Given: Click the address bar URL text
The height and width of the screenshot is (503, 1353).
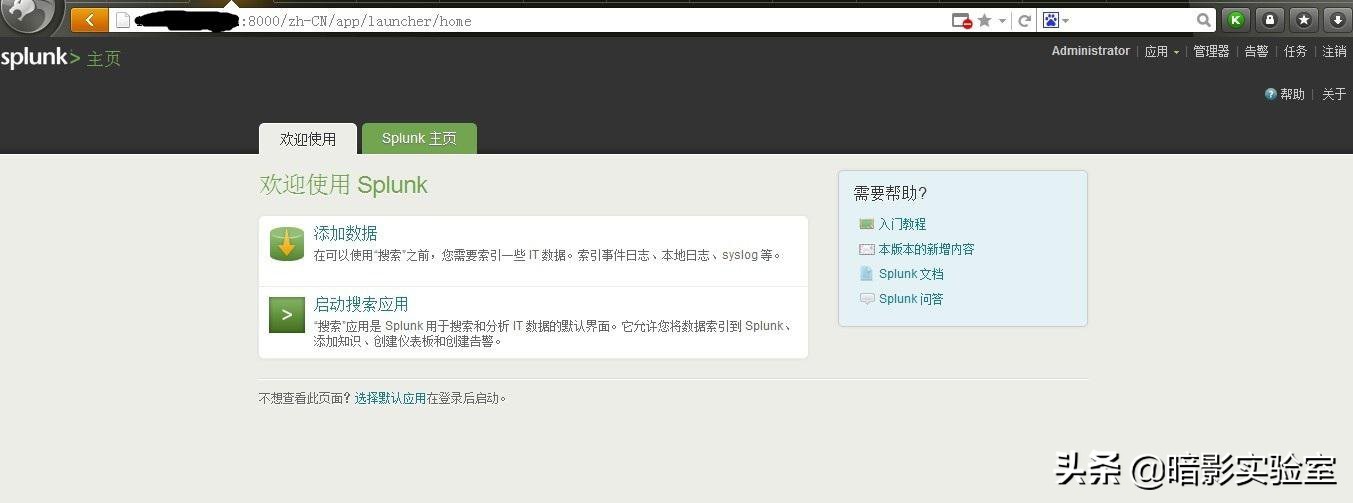Looking at the screenshot, I should tap(357, 21).
